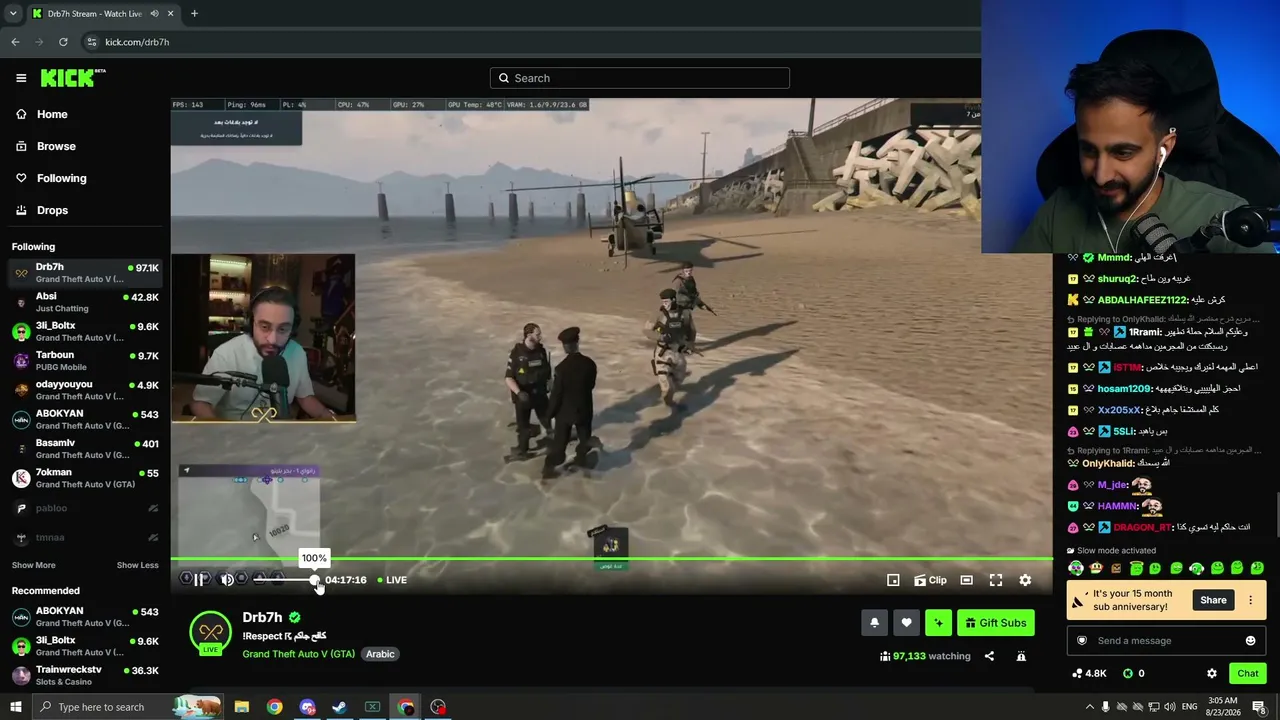This screenshot has width=1280, height=720.
Task: Click the kick.com/drb7h address bar
Action: (137, 42)
